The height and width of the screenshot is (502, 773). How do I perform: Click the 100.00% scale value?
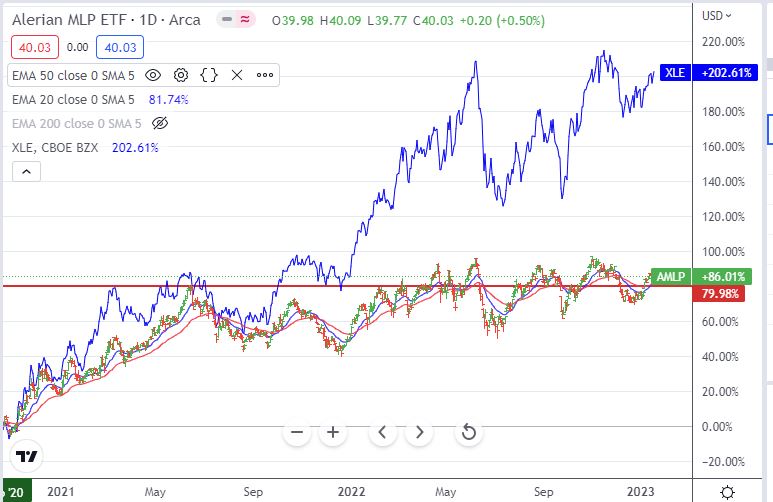[723, 252]
